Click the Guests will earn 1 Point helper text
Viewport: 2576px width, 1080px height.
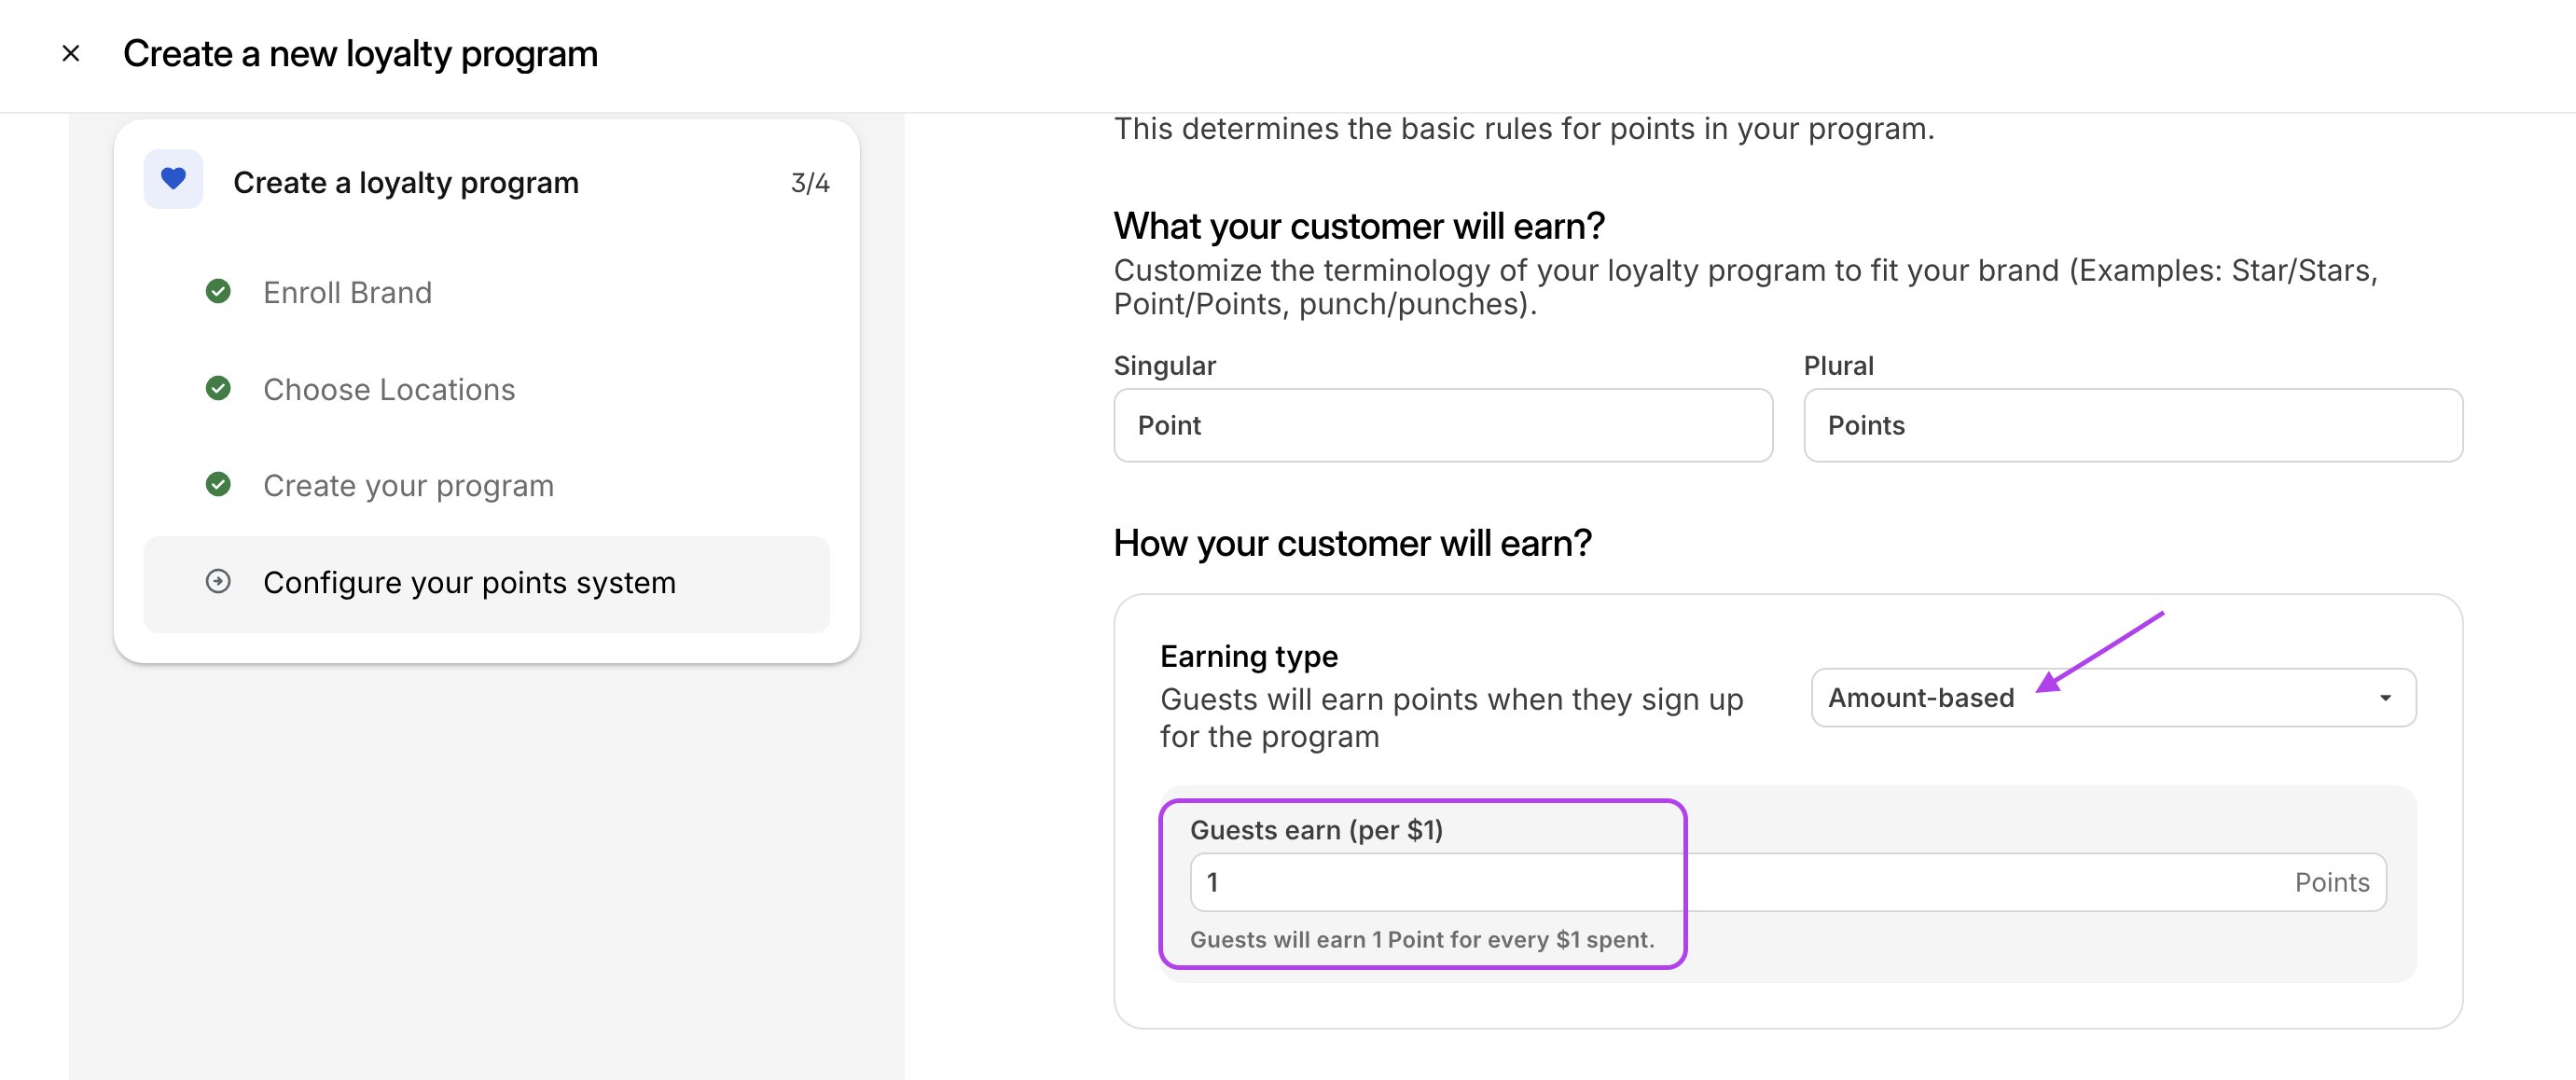click(x=1421, y=940)
